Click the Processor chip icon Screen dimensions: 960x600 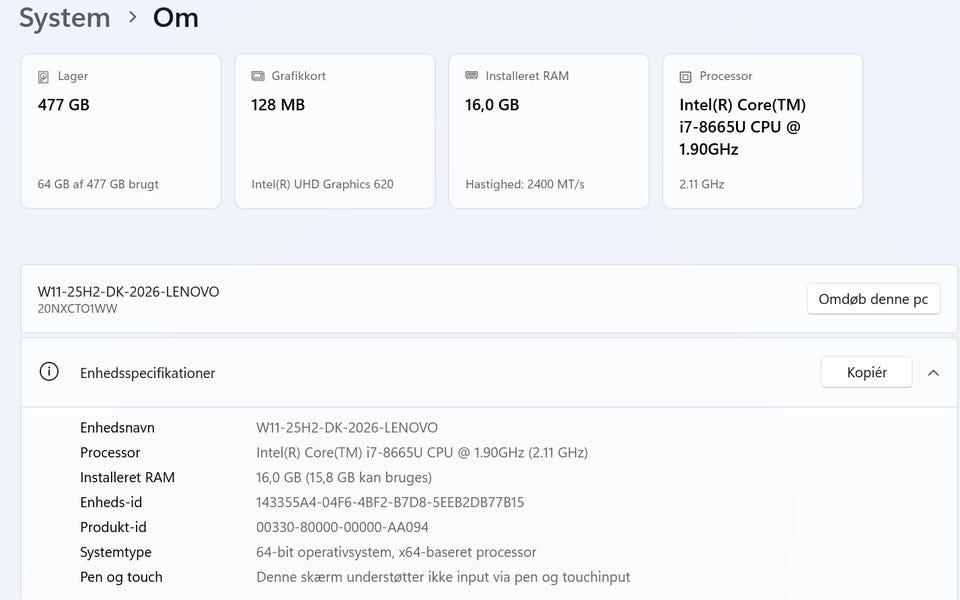pyautogui.click(x=685, y=77)
